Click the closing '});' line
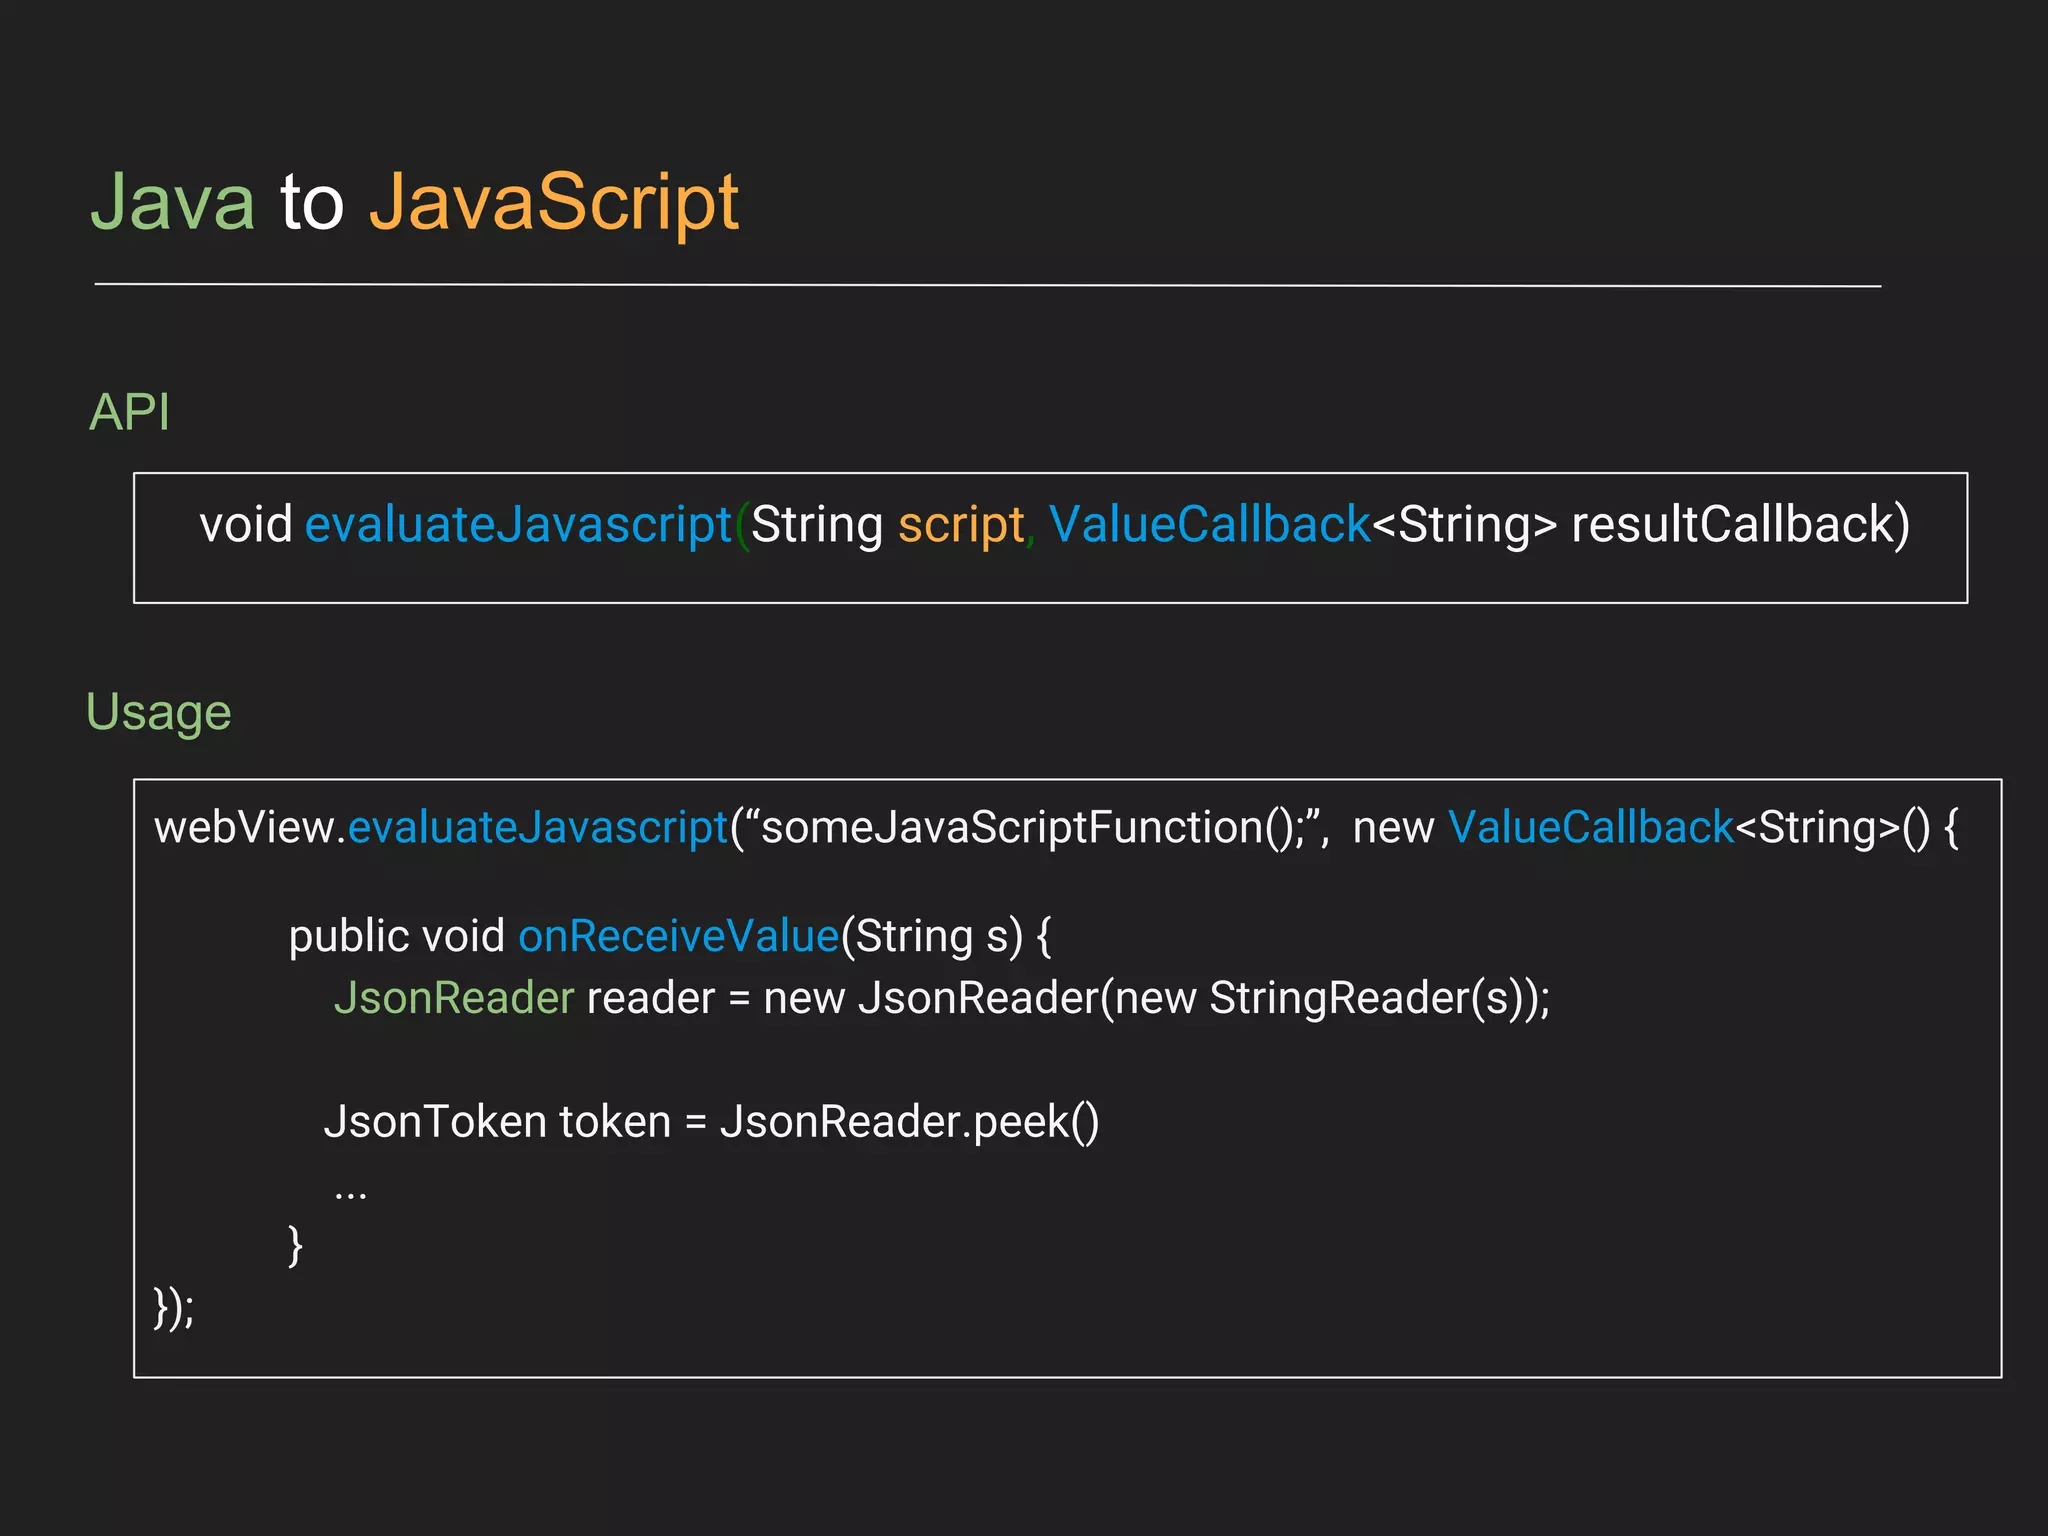The image size is (2048, 1536). pyautogui.click(x=174, y=1308)
